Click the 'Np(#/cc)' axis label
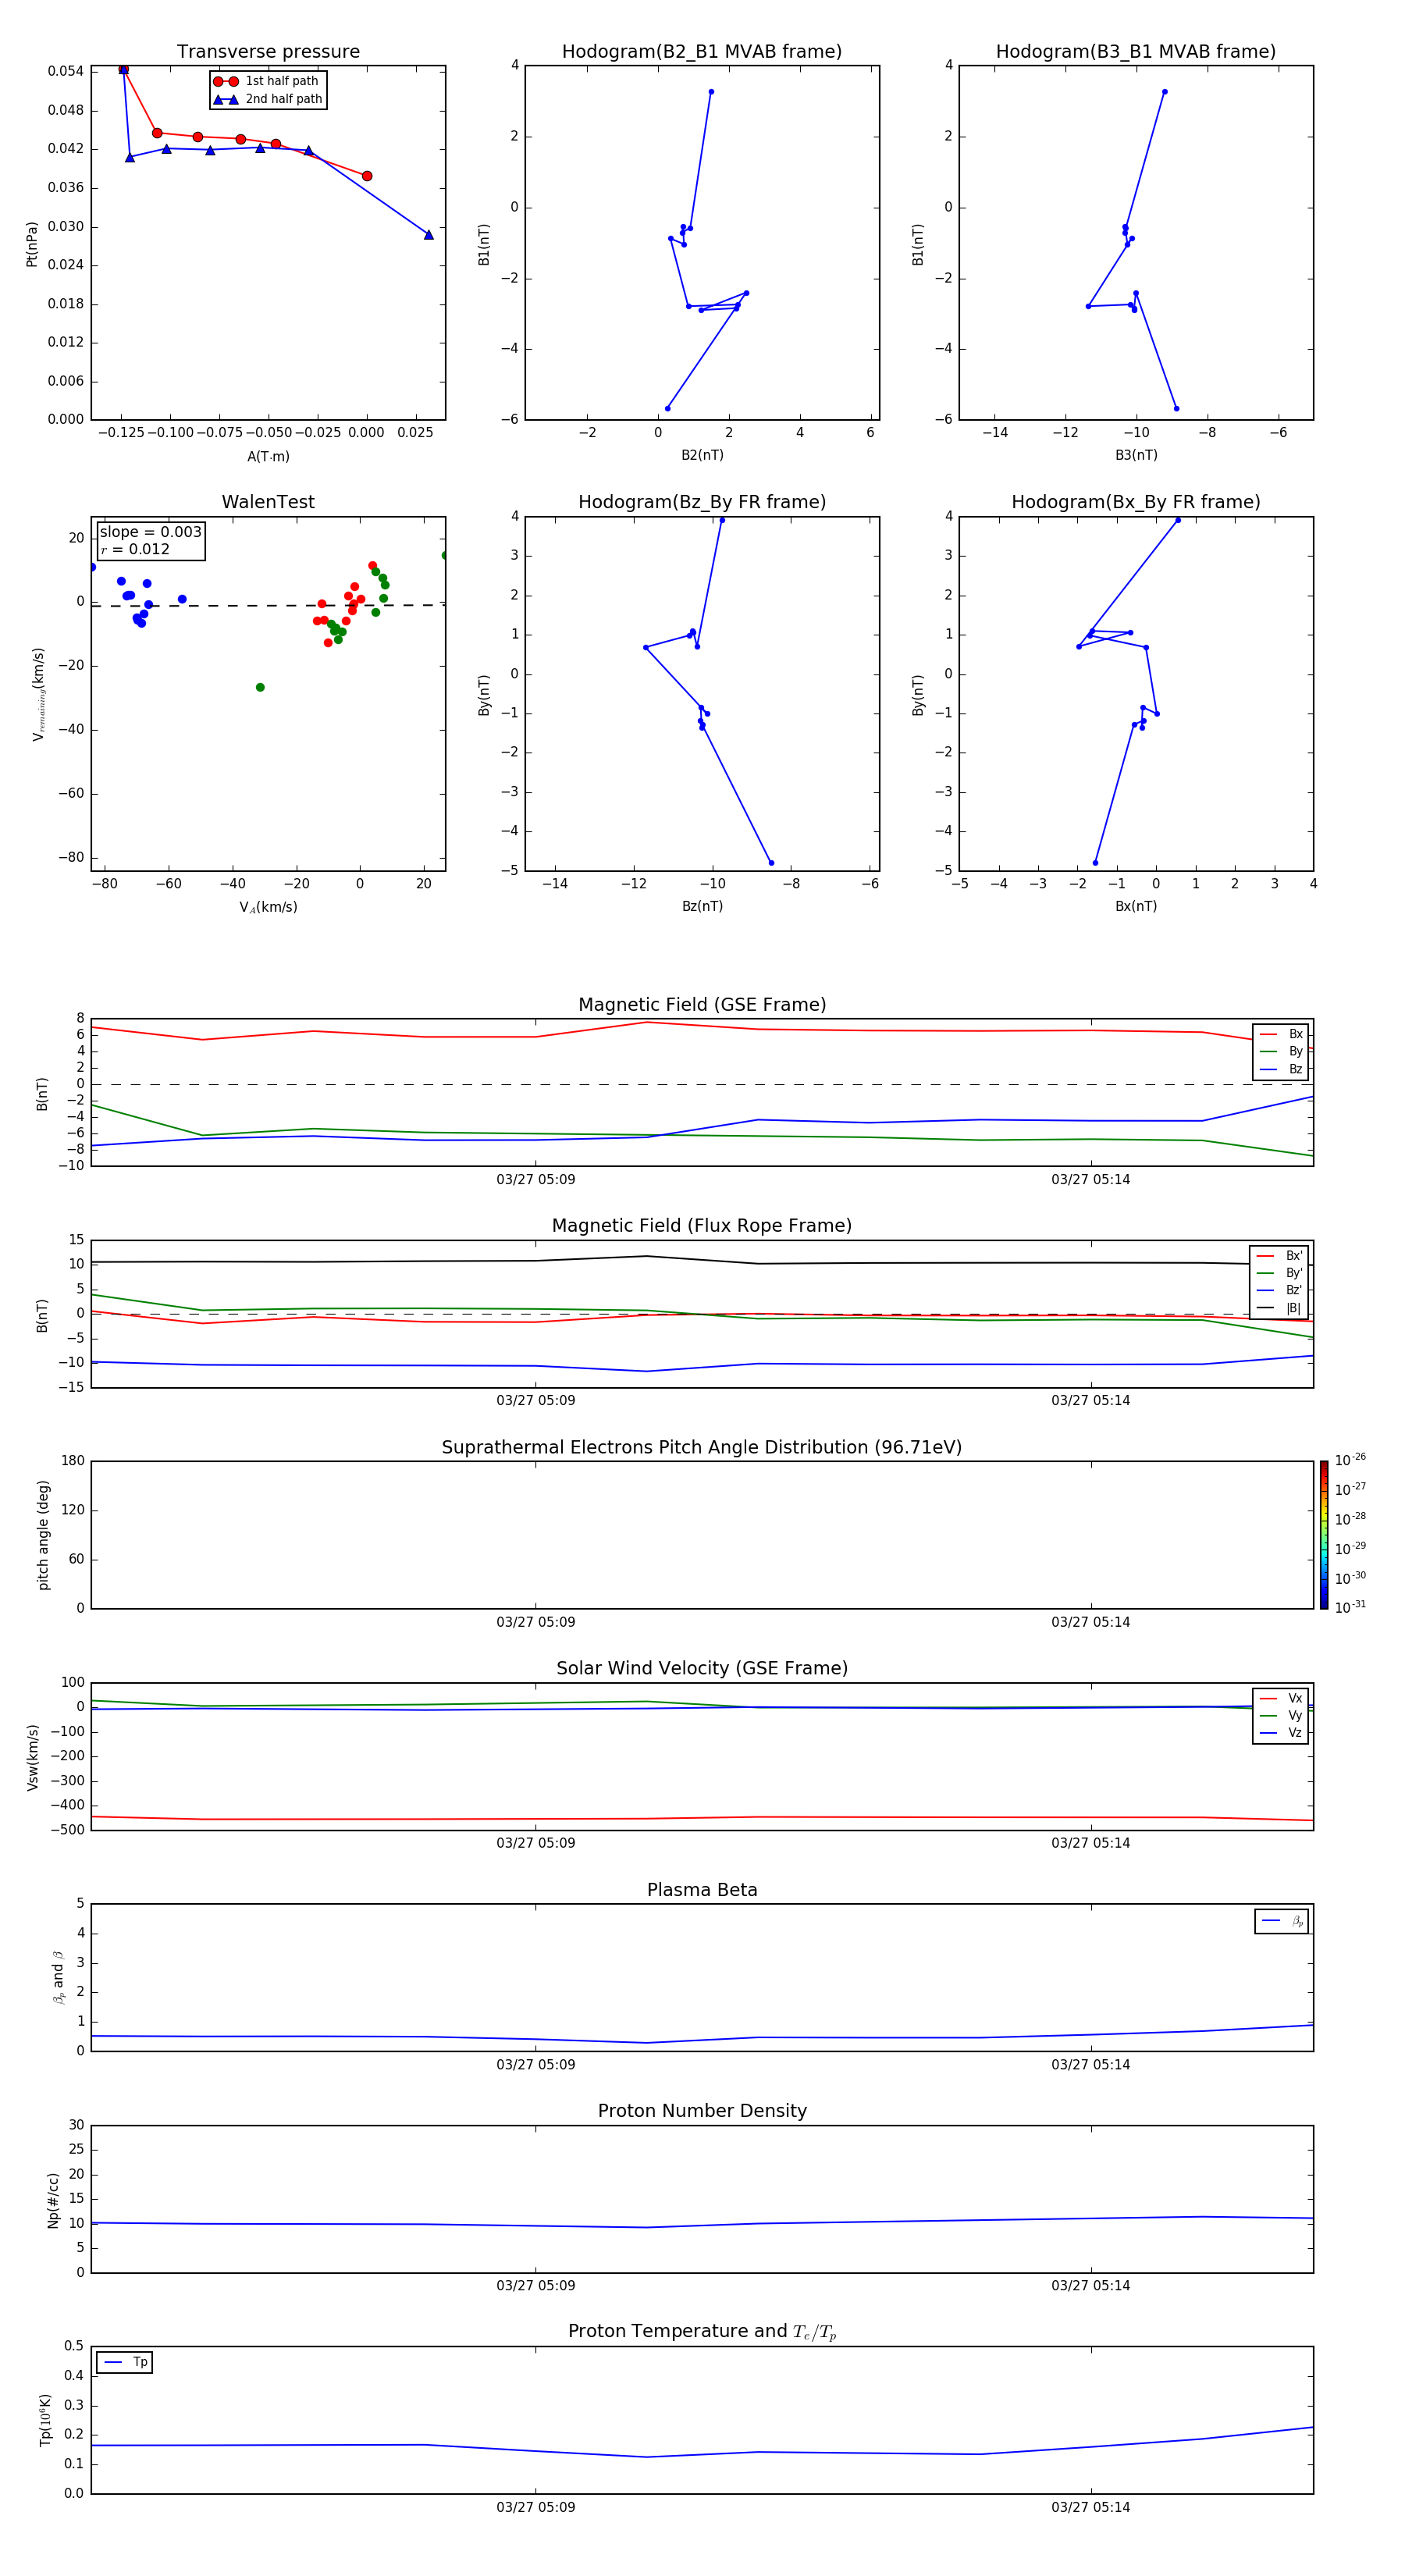The image size is (1405, 2576). (x=53, y=2200)
